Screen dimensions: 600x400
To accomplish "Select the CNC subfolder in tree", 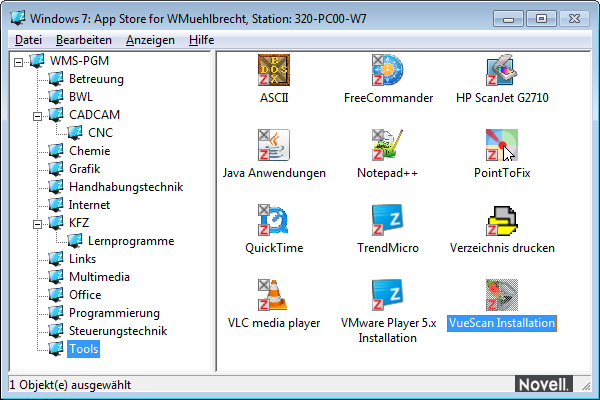I will (100, 133).
